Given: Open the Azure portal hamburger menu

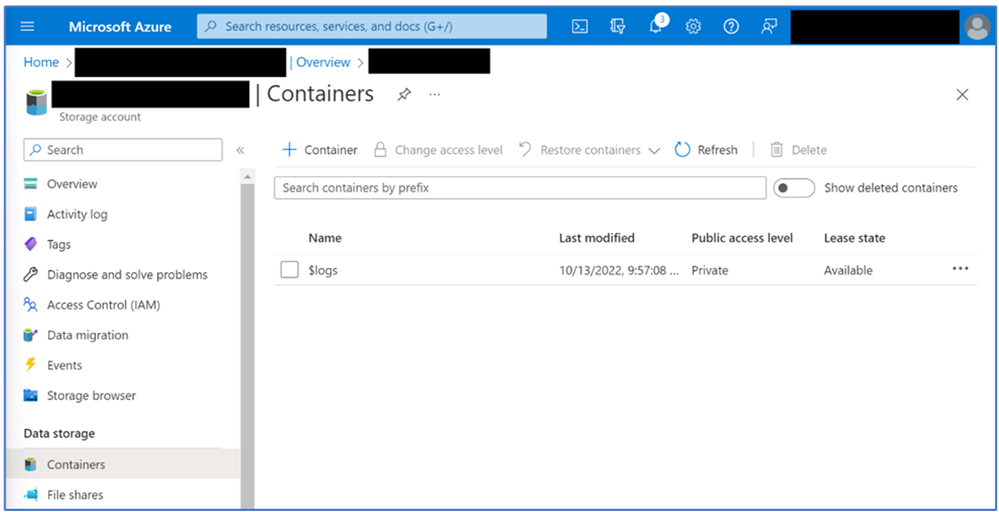Looking at the screenshot, I should point(27,27).
